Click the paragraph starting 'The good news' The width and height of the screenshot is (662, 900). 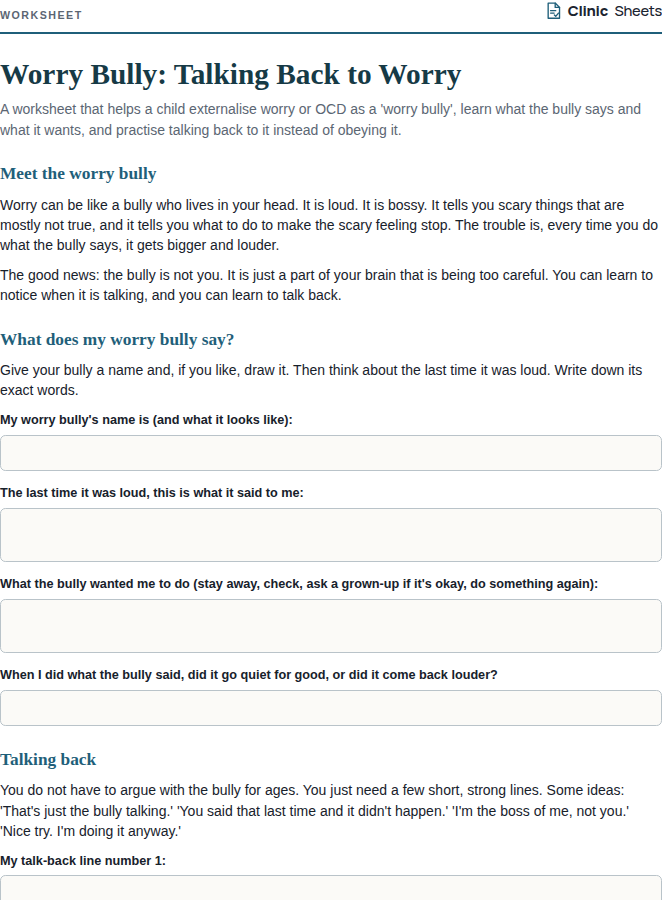(326, 285)
